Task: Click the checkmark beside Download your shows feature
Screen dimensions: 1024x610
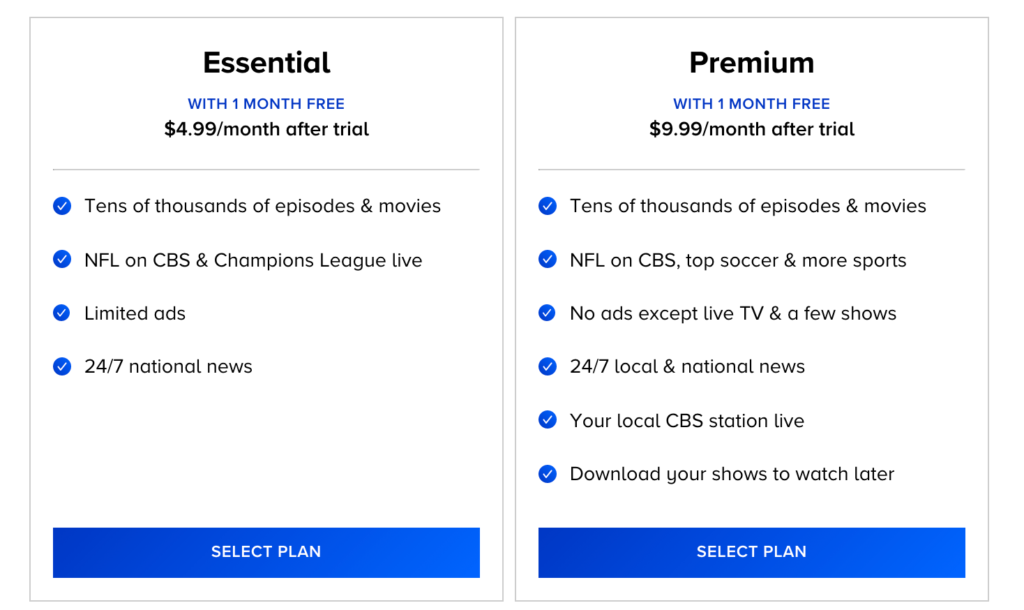Action: click(547, 474)
